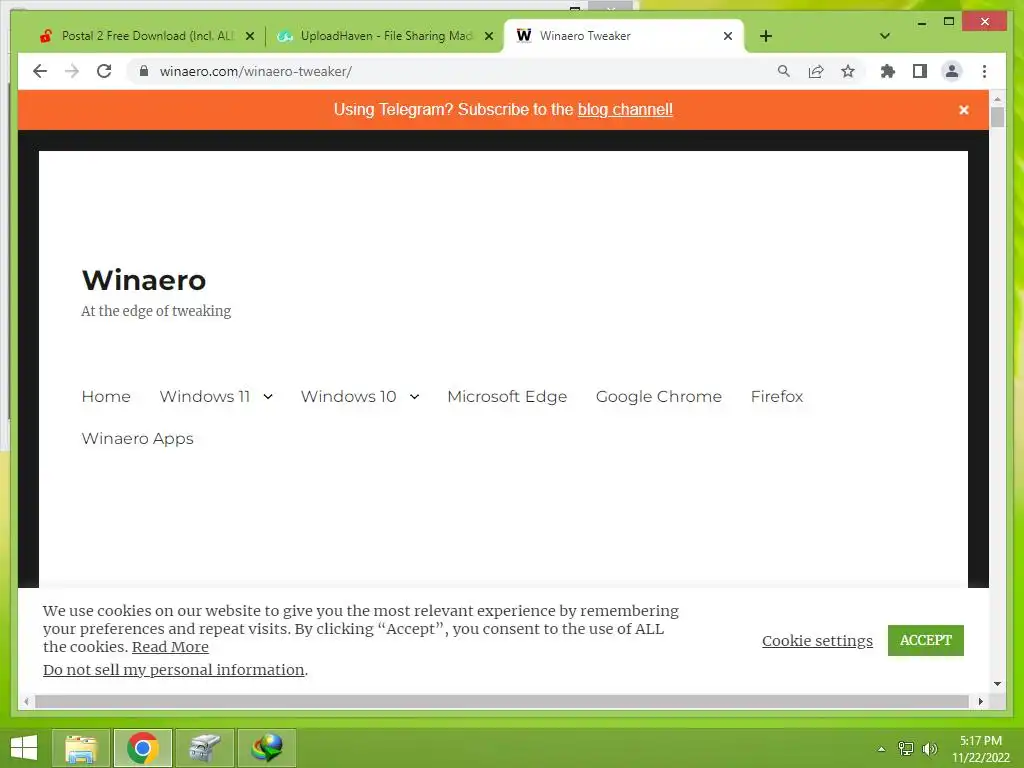Open the volume speaker tray icon
Image resolution: width=1024 pixels, height=768 pixels.
tap(929, 748)
